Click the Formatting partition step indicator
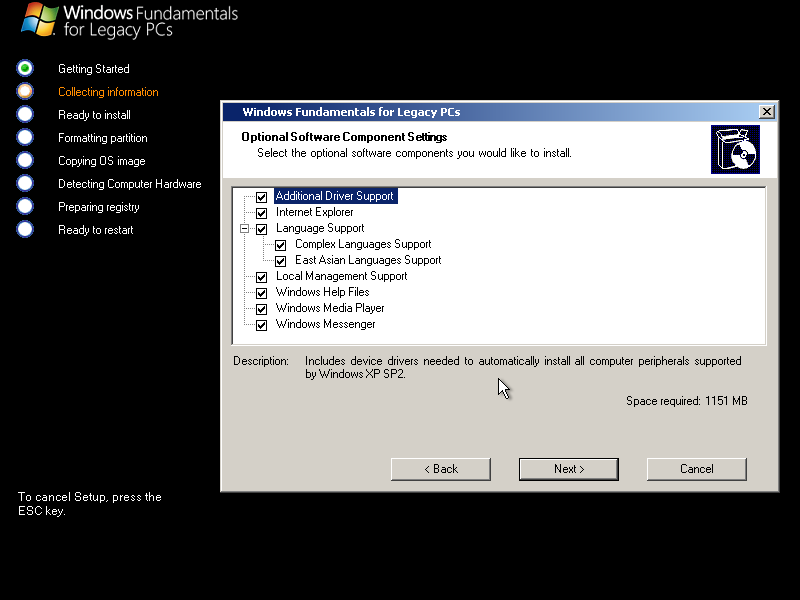The height and width of the screenshot is (600, 800). click(x=25, y=137)
